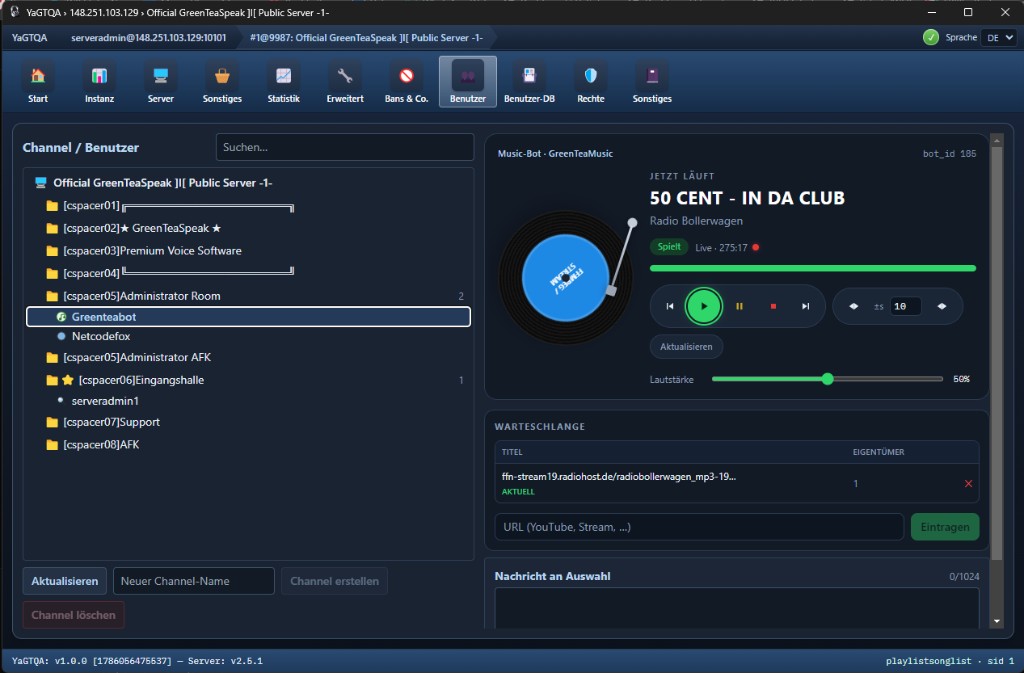Open Sonstiges with the basket icon
This screenshot has height=673, width=1024.
pyautogui.click(x=222, y=82)
